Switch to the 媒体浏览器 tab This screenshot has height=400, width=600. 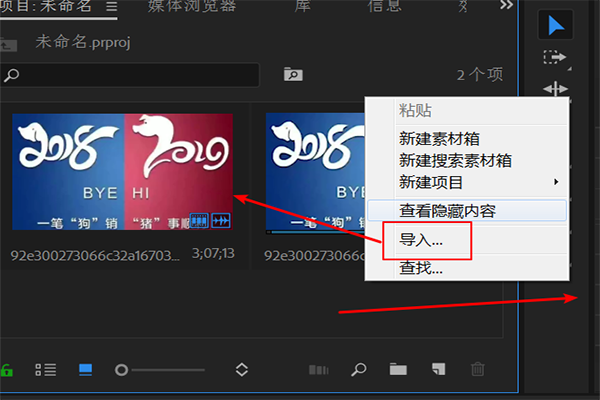click(192, 6)
